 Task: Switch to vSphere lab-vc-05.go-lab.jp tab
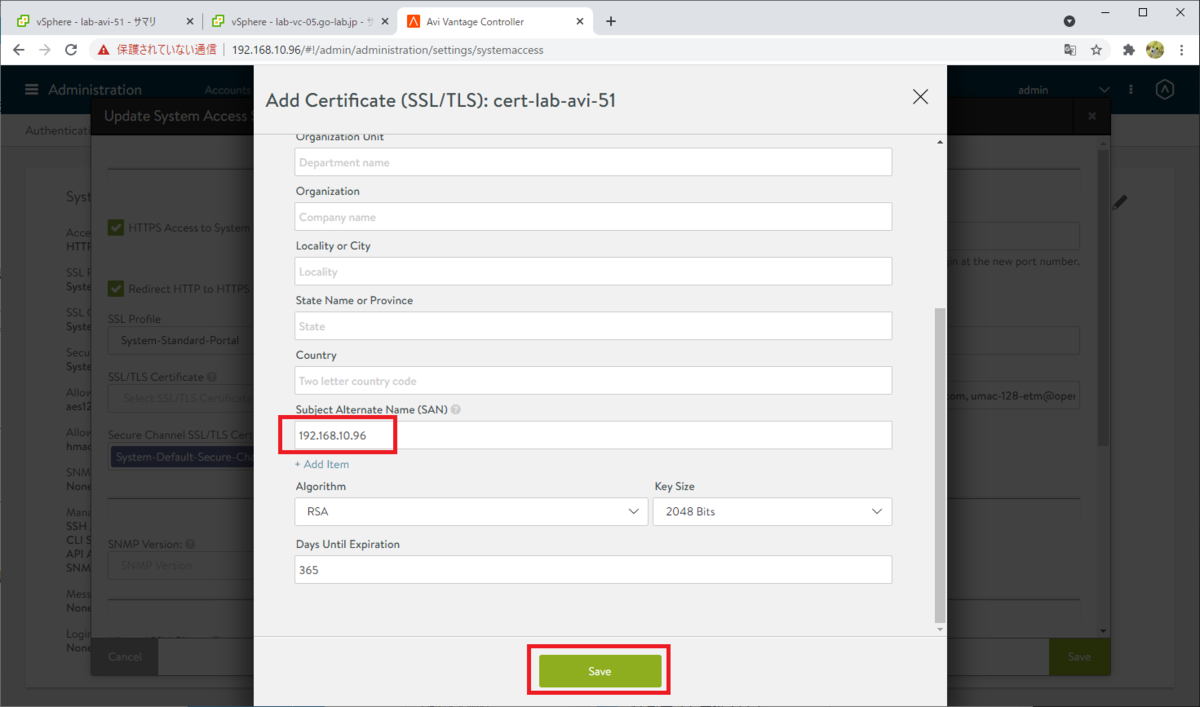[297, 21]
